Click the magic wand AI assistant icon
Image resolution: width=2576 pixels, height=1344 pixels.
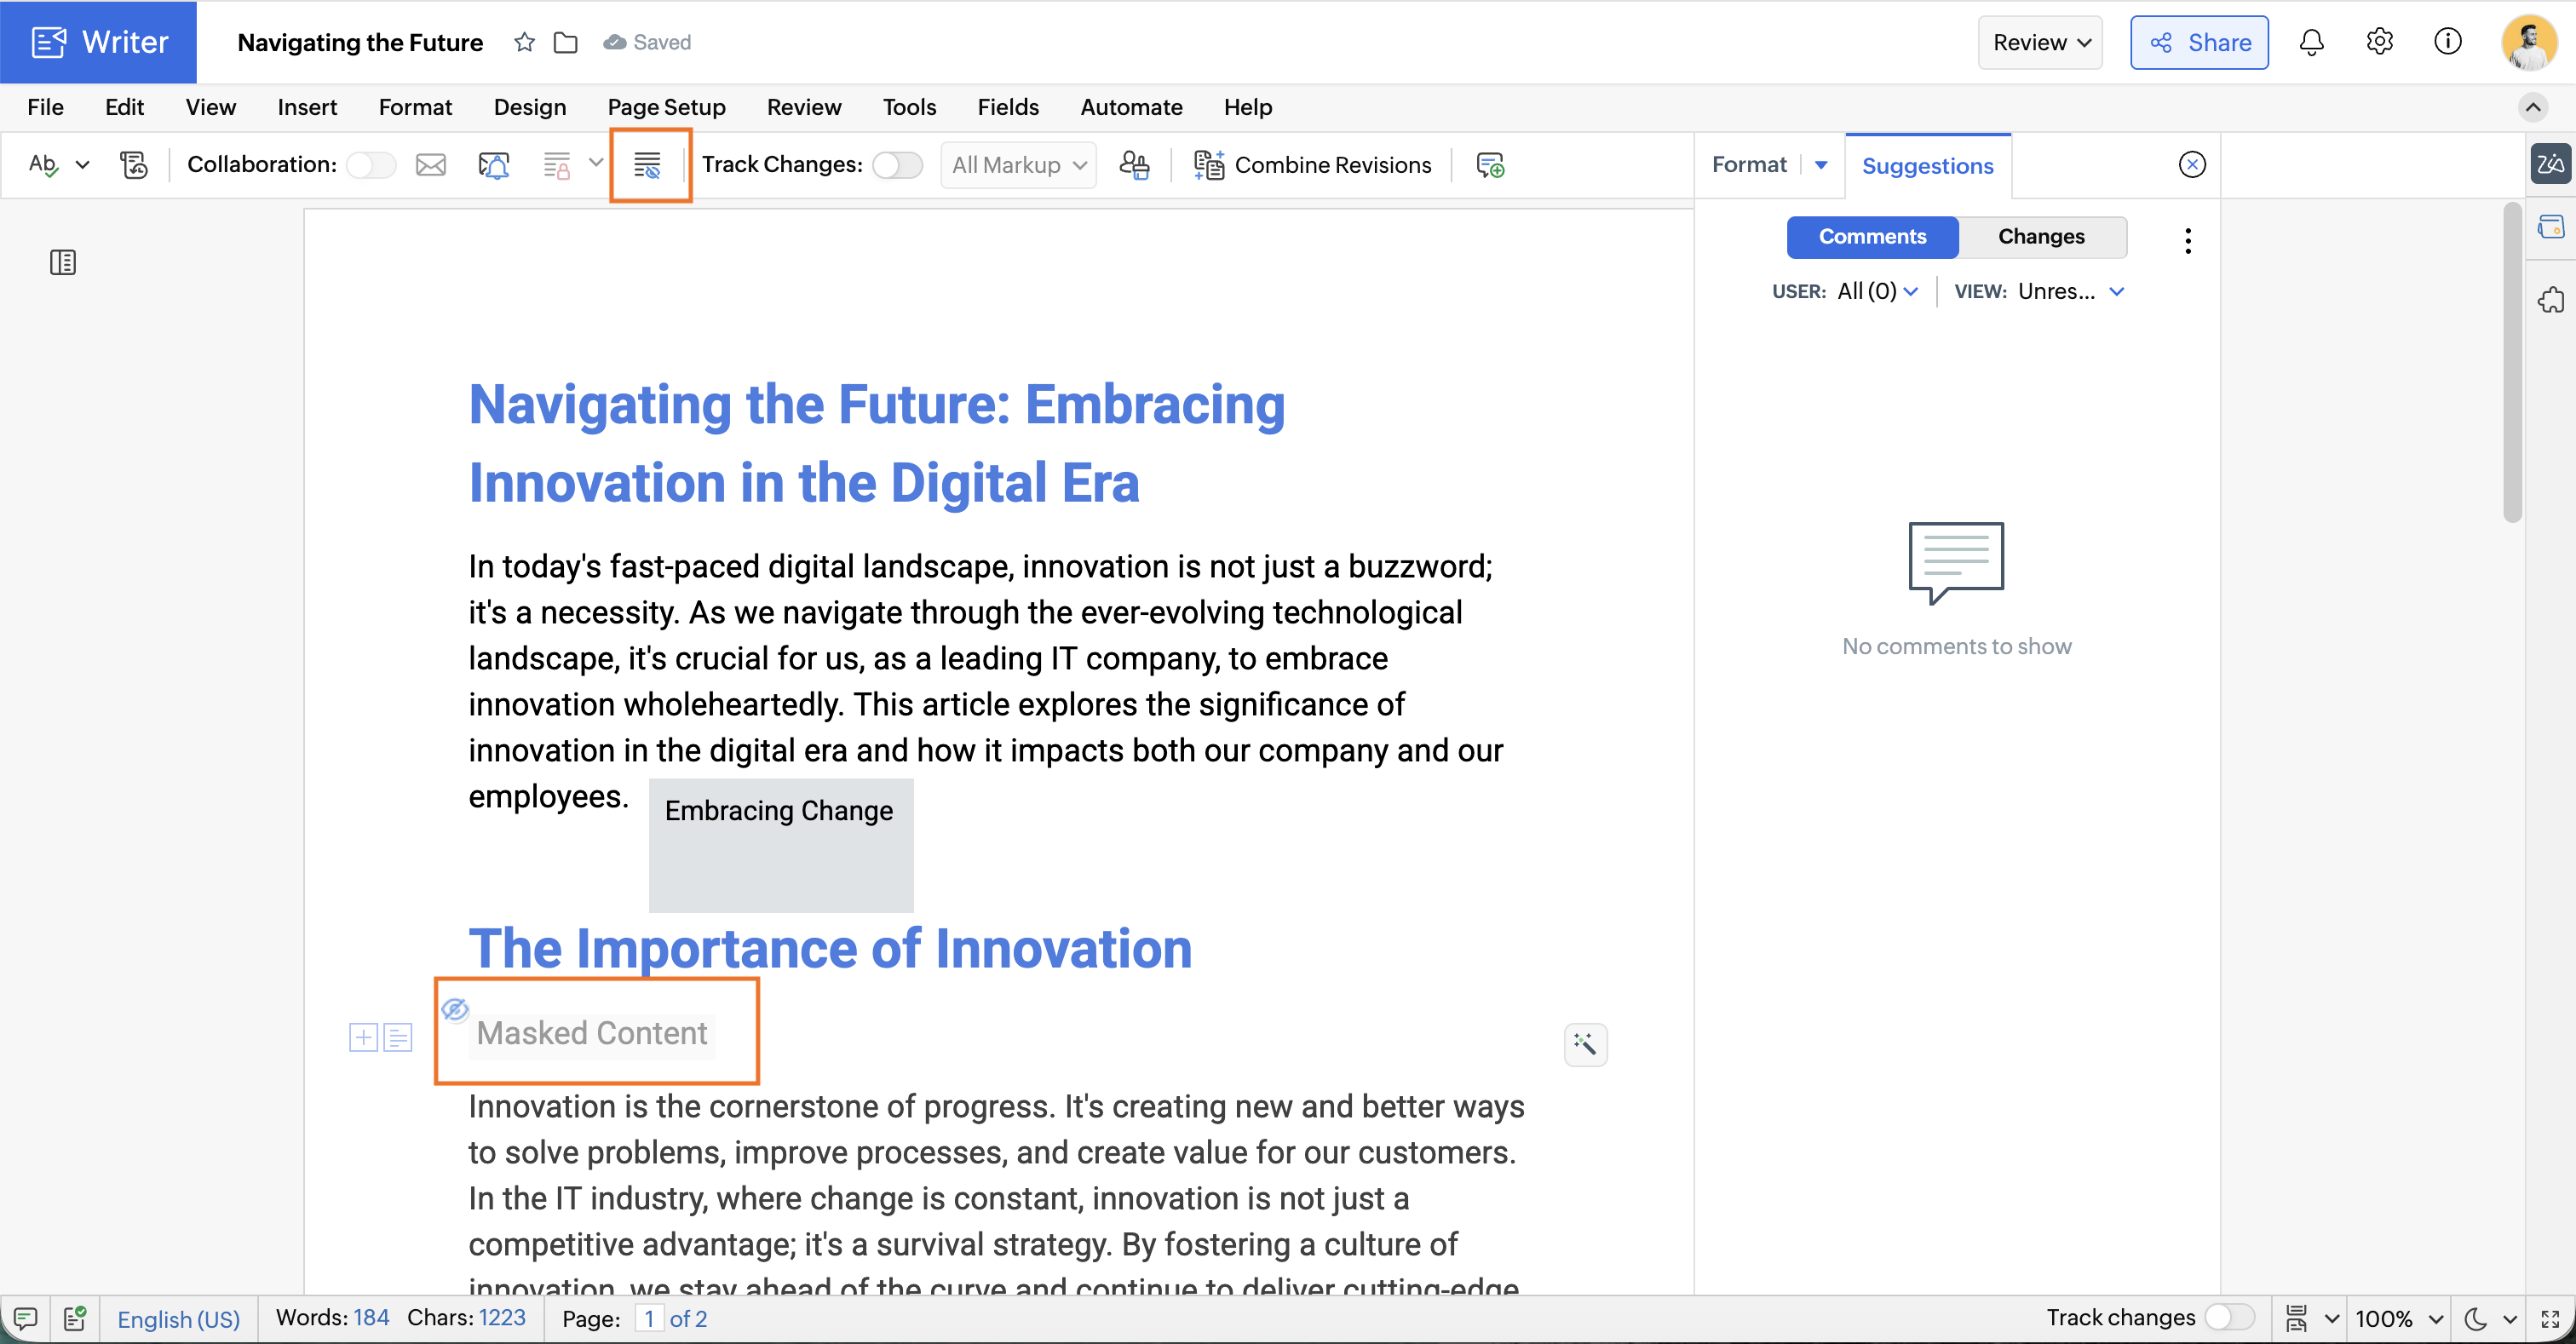[1585, 1044]
